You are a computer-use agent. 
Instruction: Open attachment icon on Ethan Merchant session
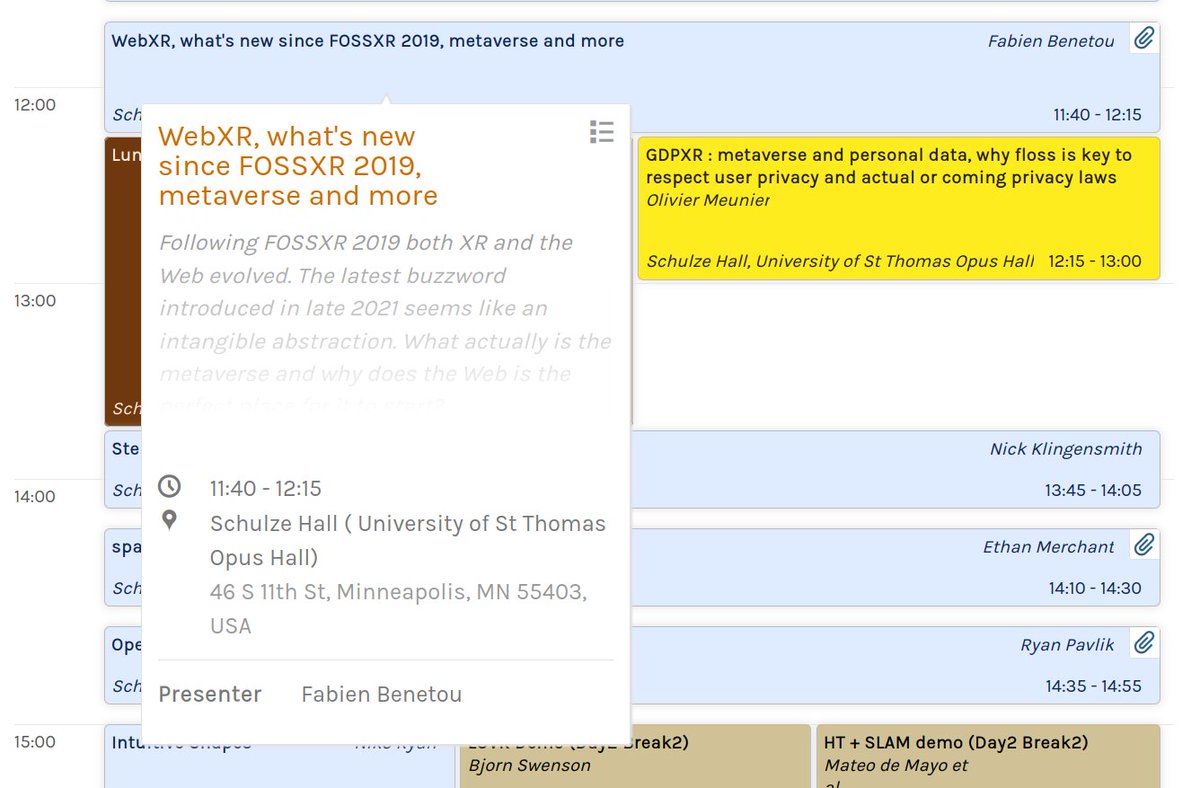click(x=1144, y=545)
